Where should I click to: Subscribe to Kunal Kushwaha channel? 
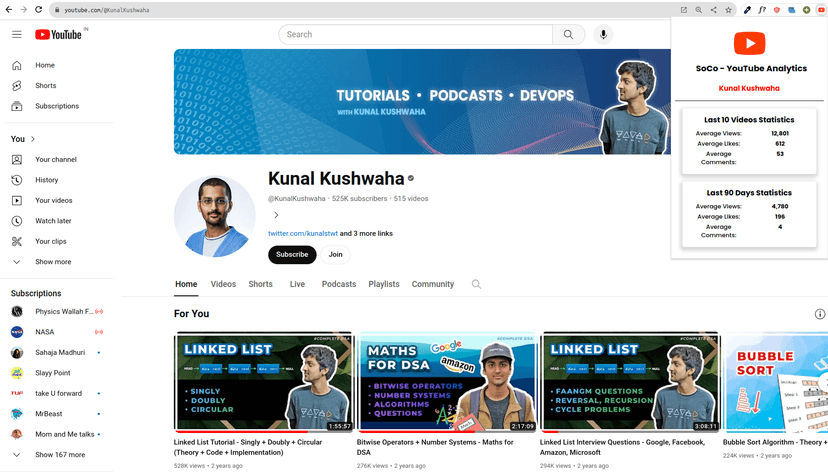(292, 255)
